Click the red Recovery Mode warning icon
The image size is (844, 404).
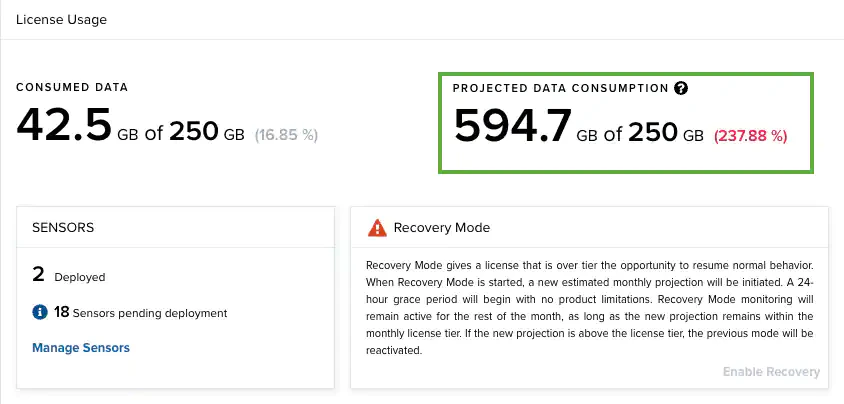pyautogui.click(x=377, y=228)
